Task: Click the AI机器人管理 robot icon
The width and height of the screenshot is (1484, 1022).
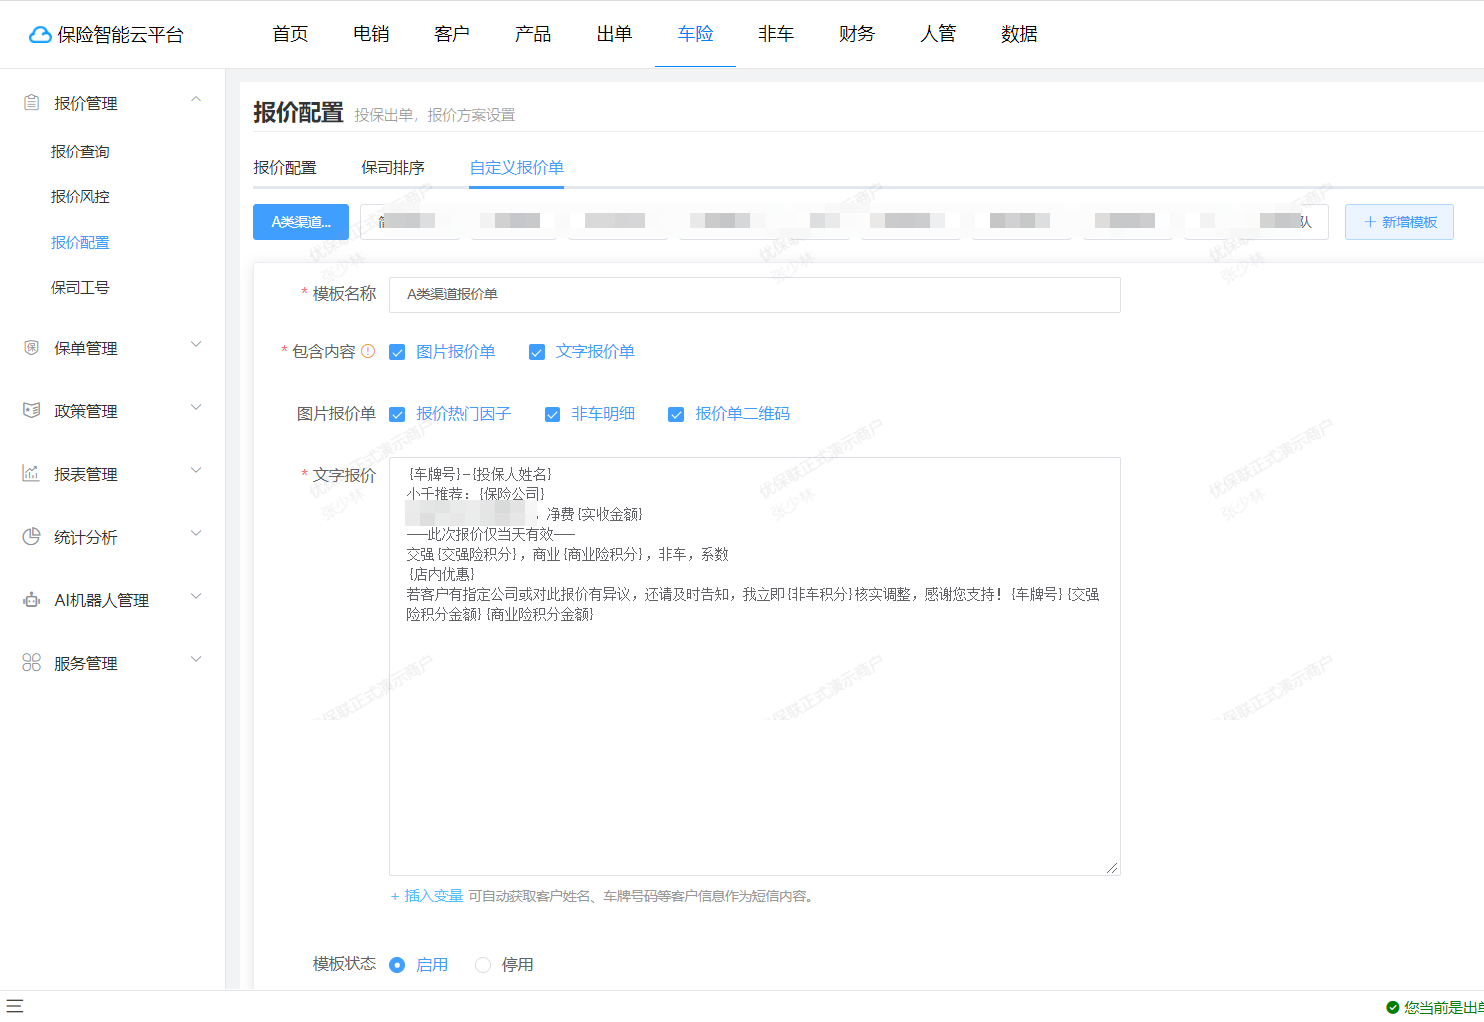Action: (31, 599)
